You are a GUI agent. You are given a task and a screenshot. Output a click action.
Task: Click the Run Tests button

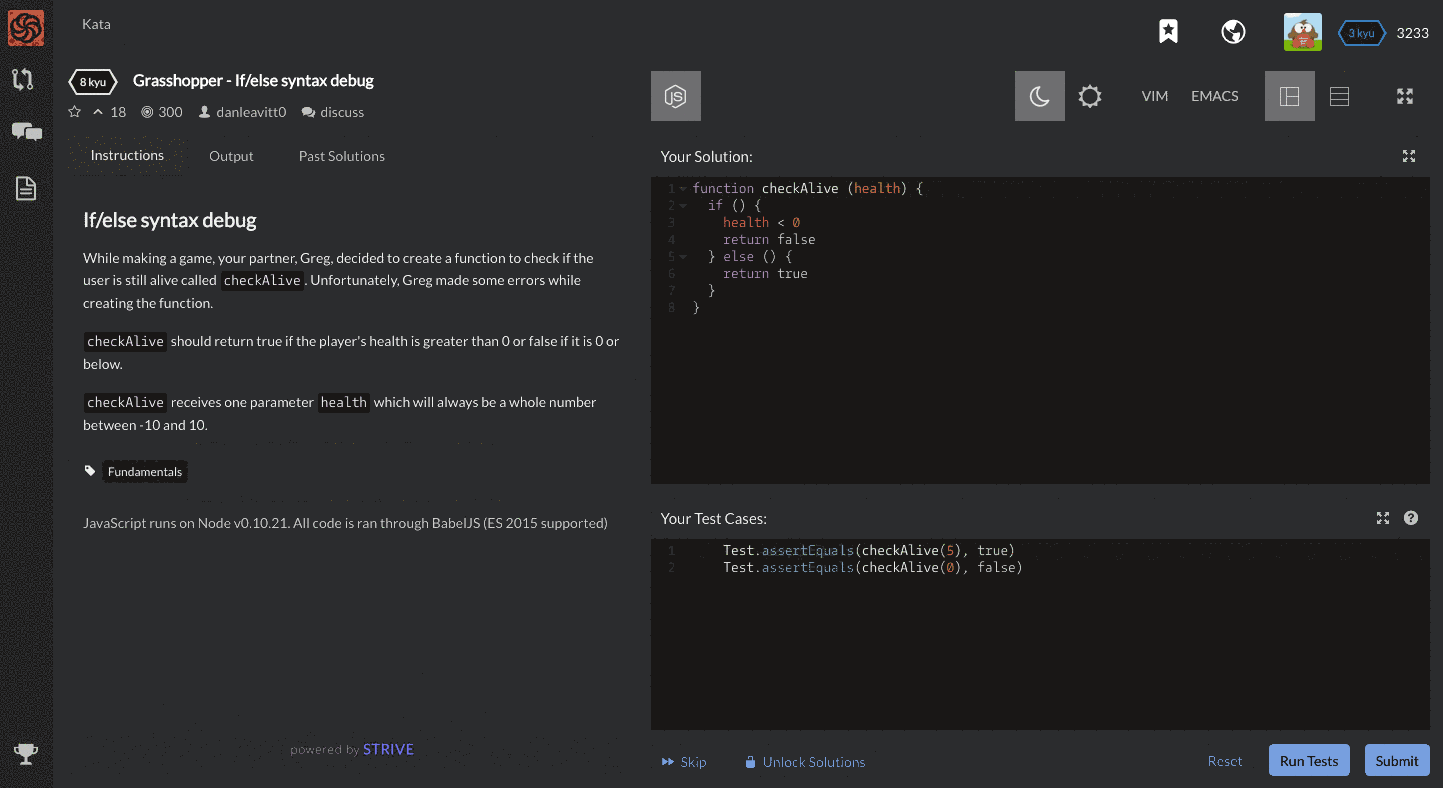1308,760
